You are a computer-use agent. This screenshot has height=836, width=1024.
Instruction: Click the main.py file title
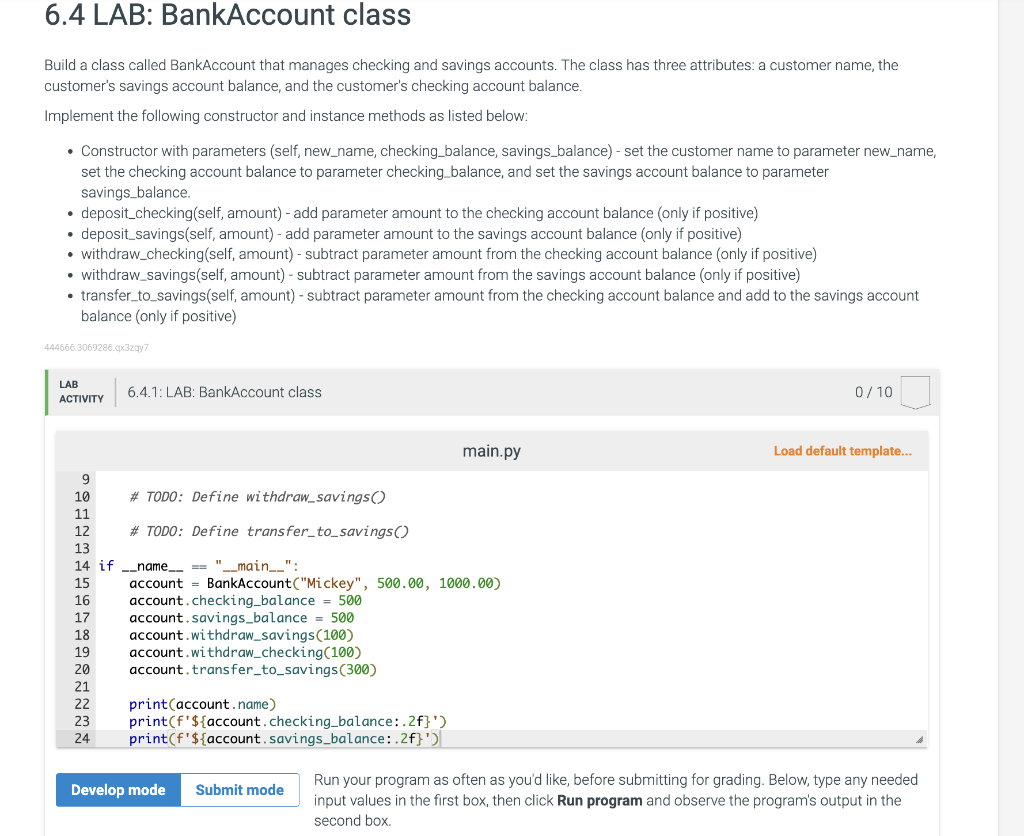[491, 451]
